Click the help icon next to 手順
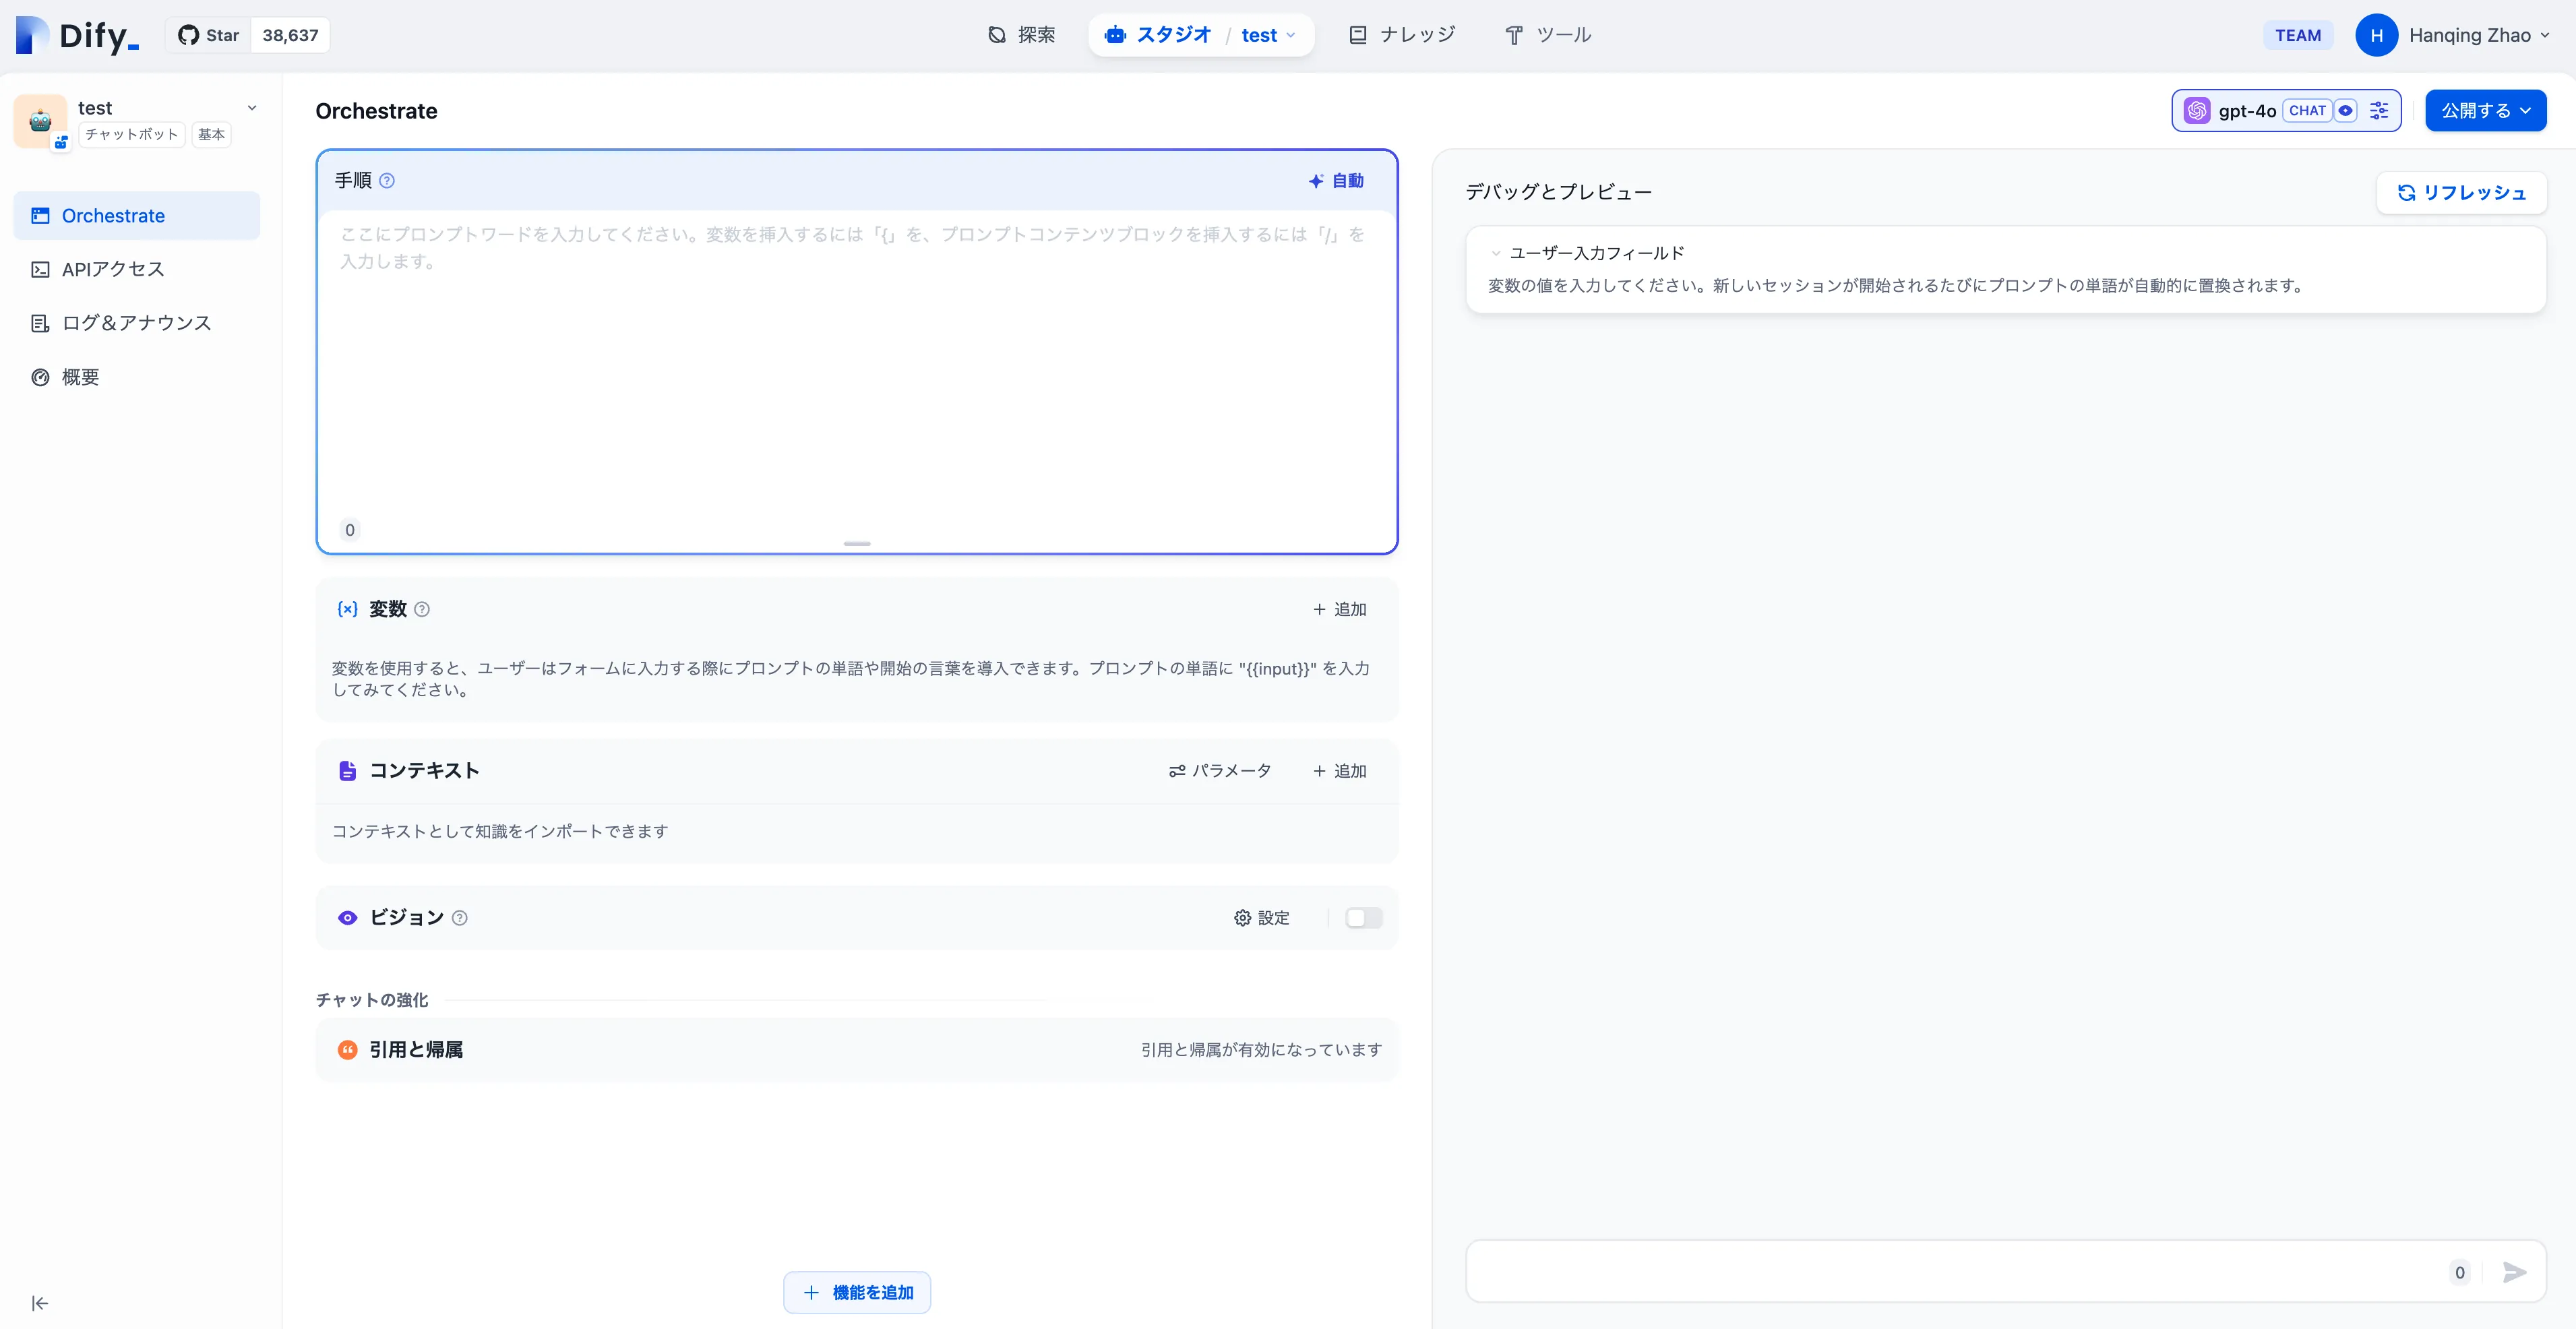 coord(387,180)
